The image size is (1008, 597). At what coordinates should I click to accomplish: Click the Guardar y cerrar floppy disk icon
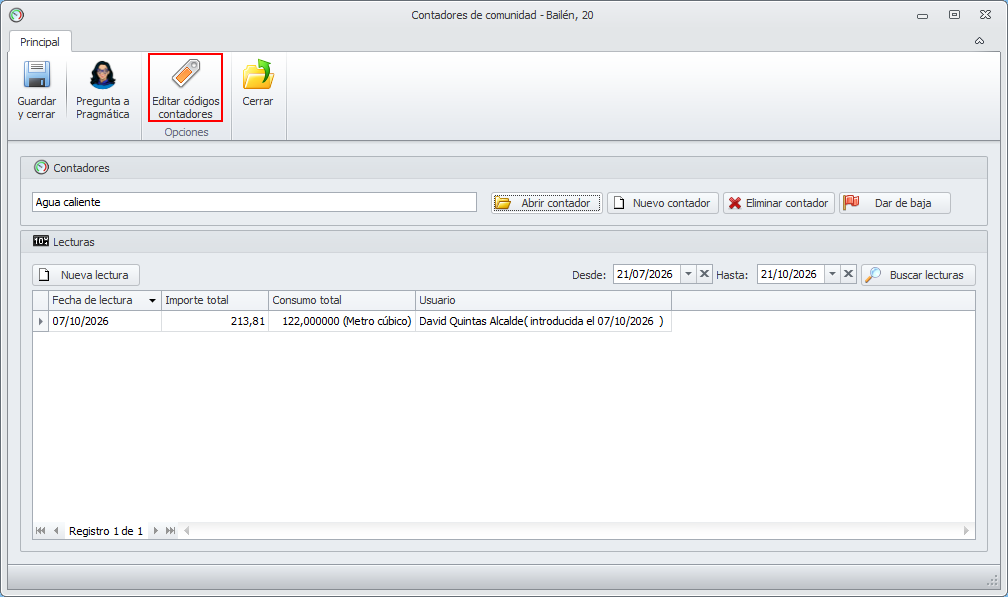pos(37,75)
